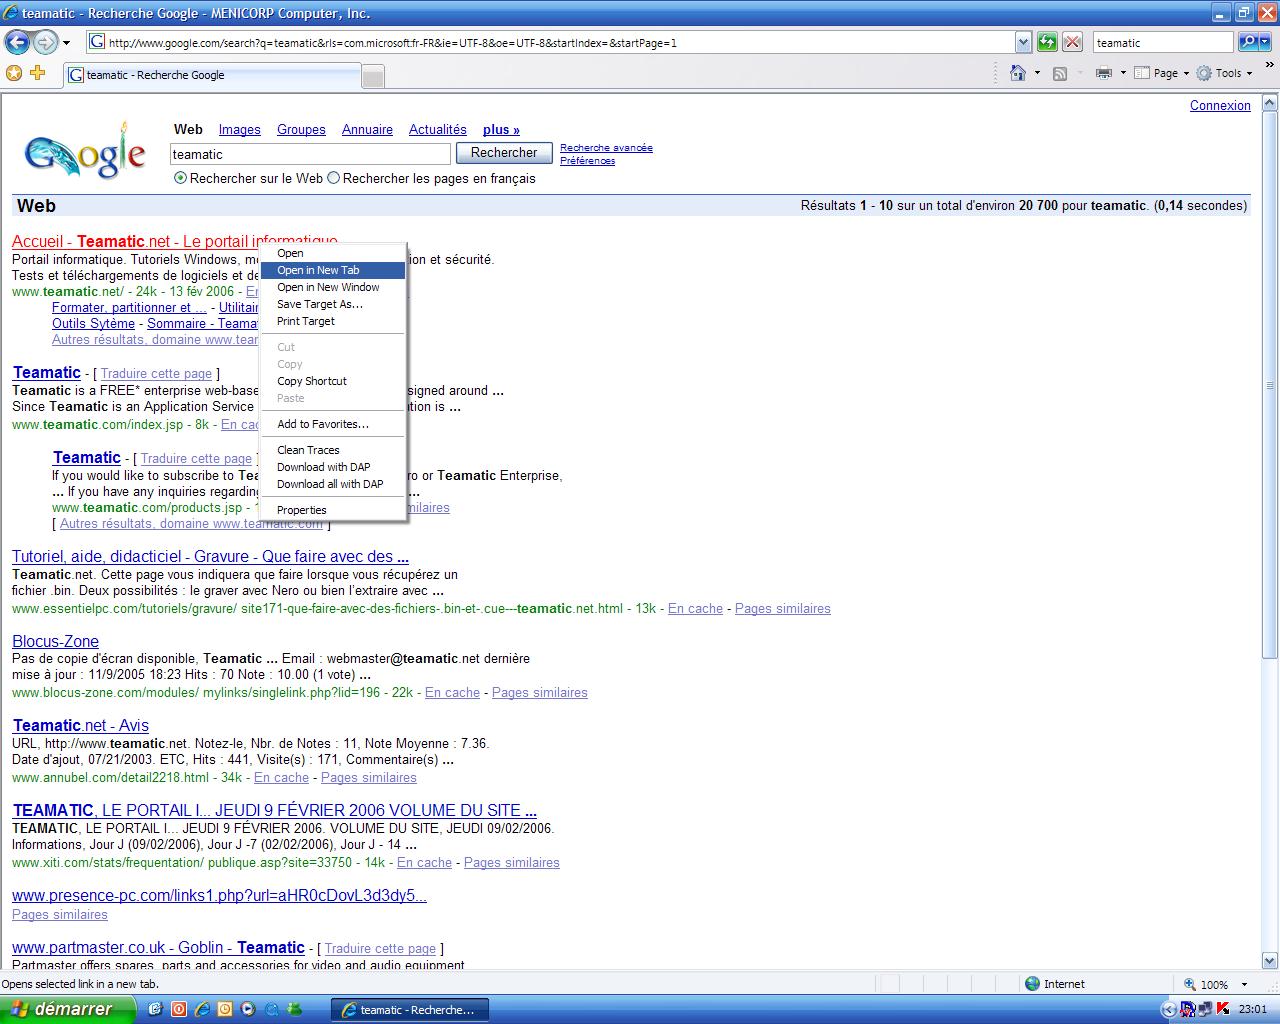Click the vertical scrollbar up arrow

point(1270,102)
